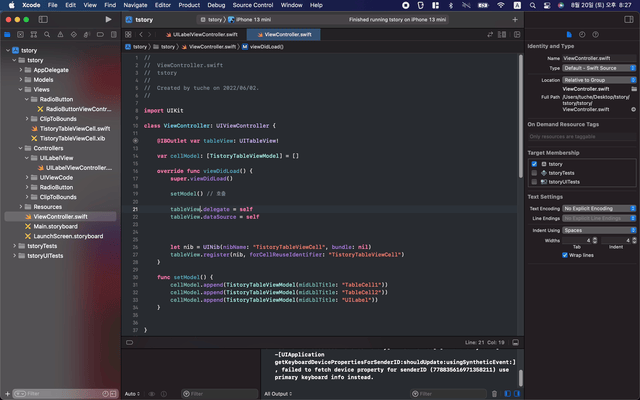Expand the Resources folder disclosure arrow
640x400 pixels.
20,207
